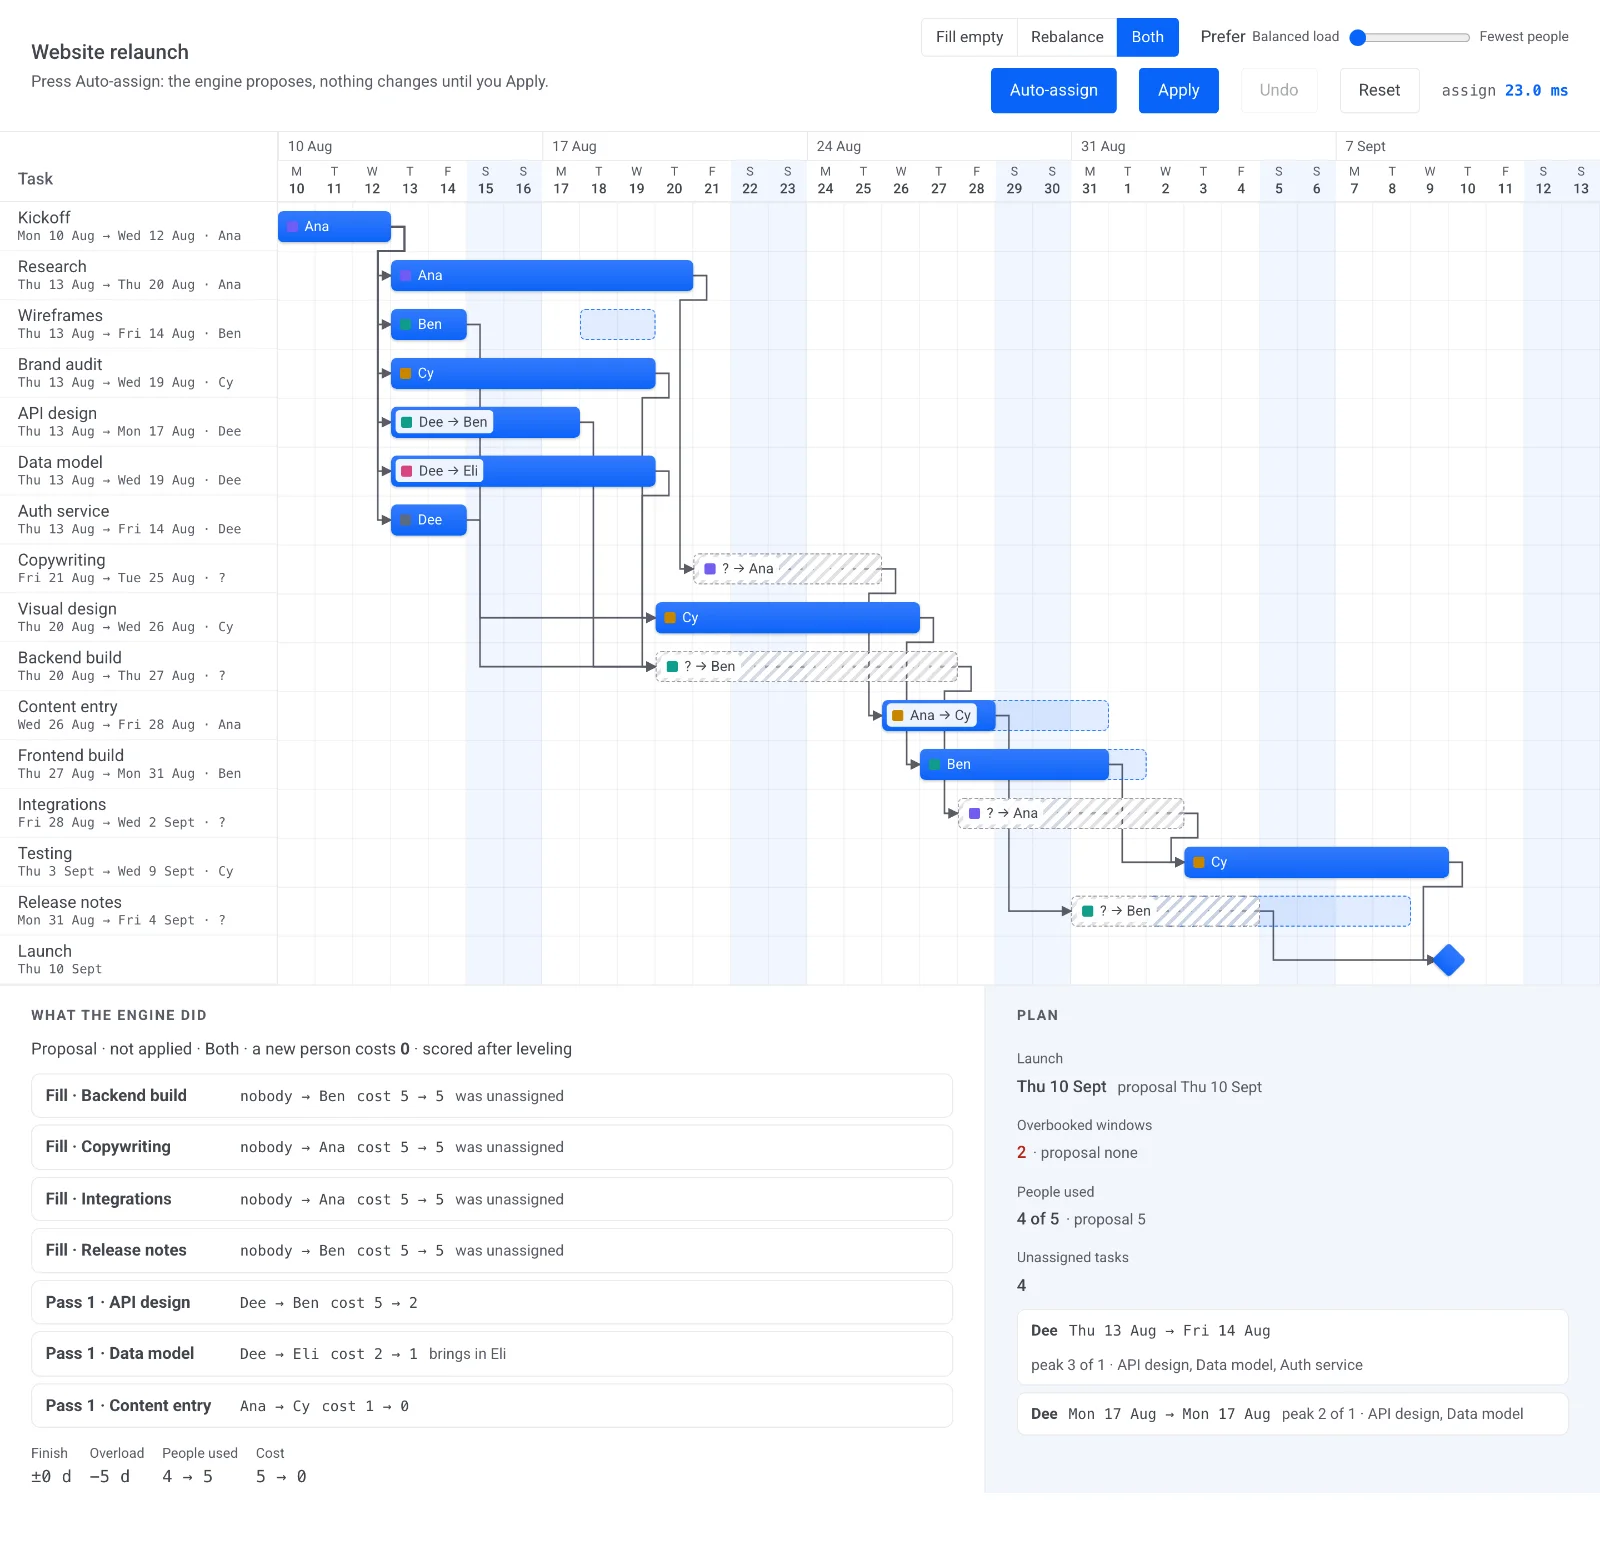Click the Auto-assign button
This screenshot has height=1567, width=1600.
[x=1053, y=90]
